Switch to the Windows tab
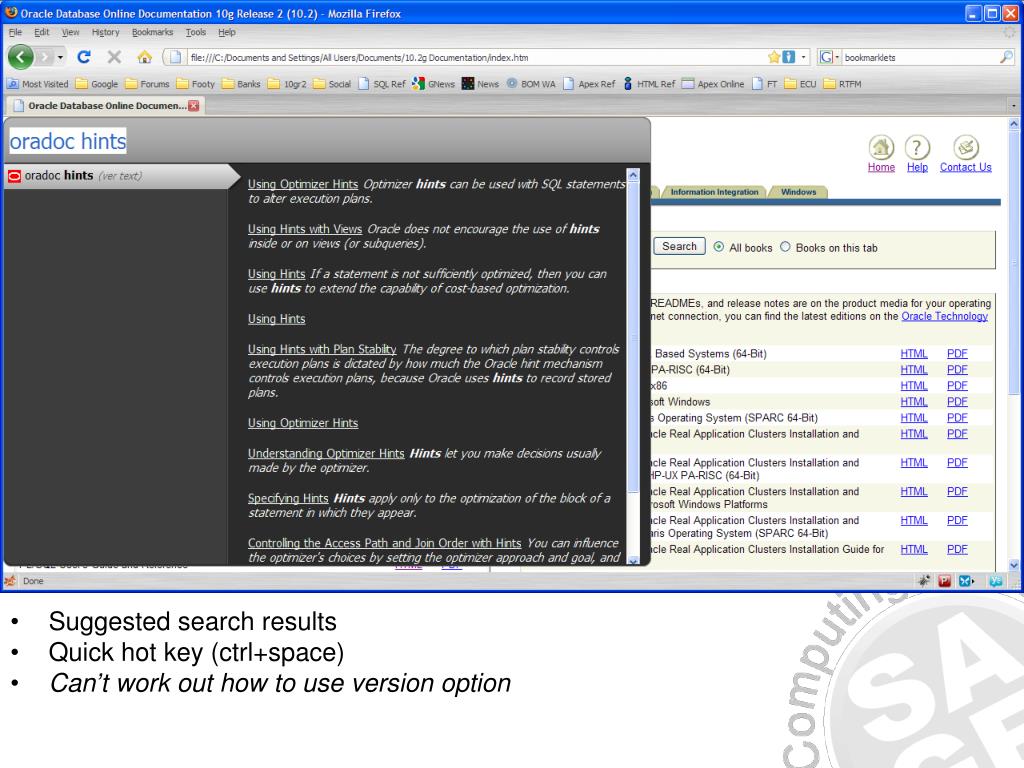 [798, 192]
